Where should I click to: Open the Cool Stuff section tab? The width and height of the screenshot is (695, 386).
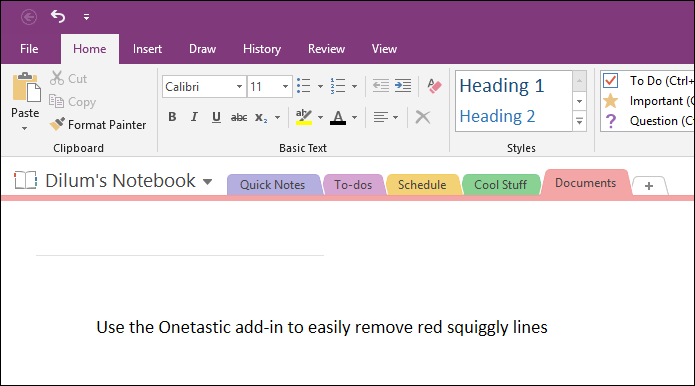[x=500, y=185]
